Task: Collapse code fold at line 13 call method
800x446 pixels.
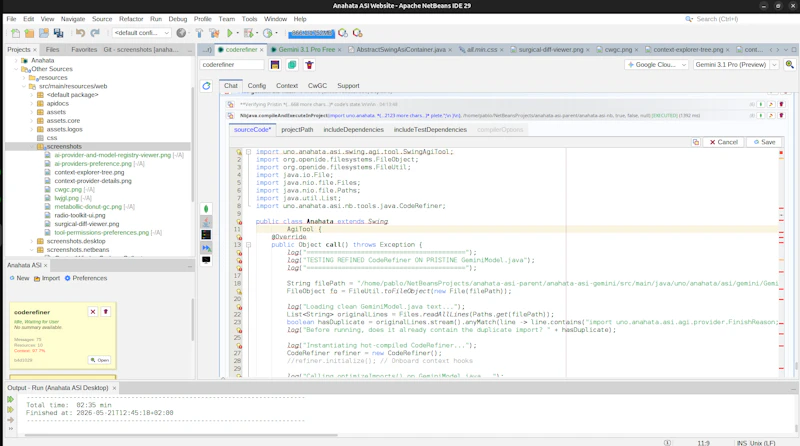Action: [x=248, y=245]
